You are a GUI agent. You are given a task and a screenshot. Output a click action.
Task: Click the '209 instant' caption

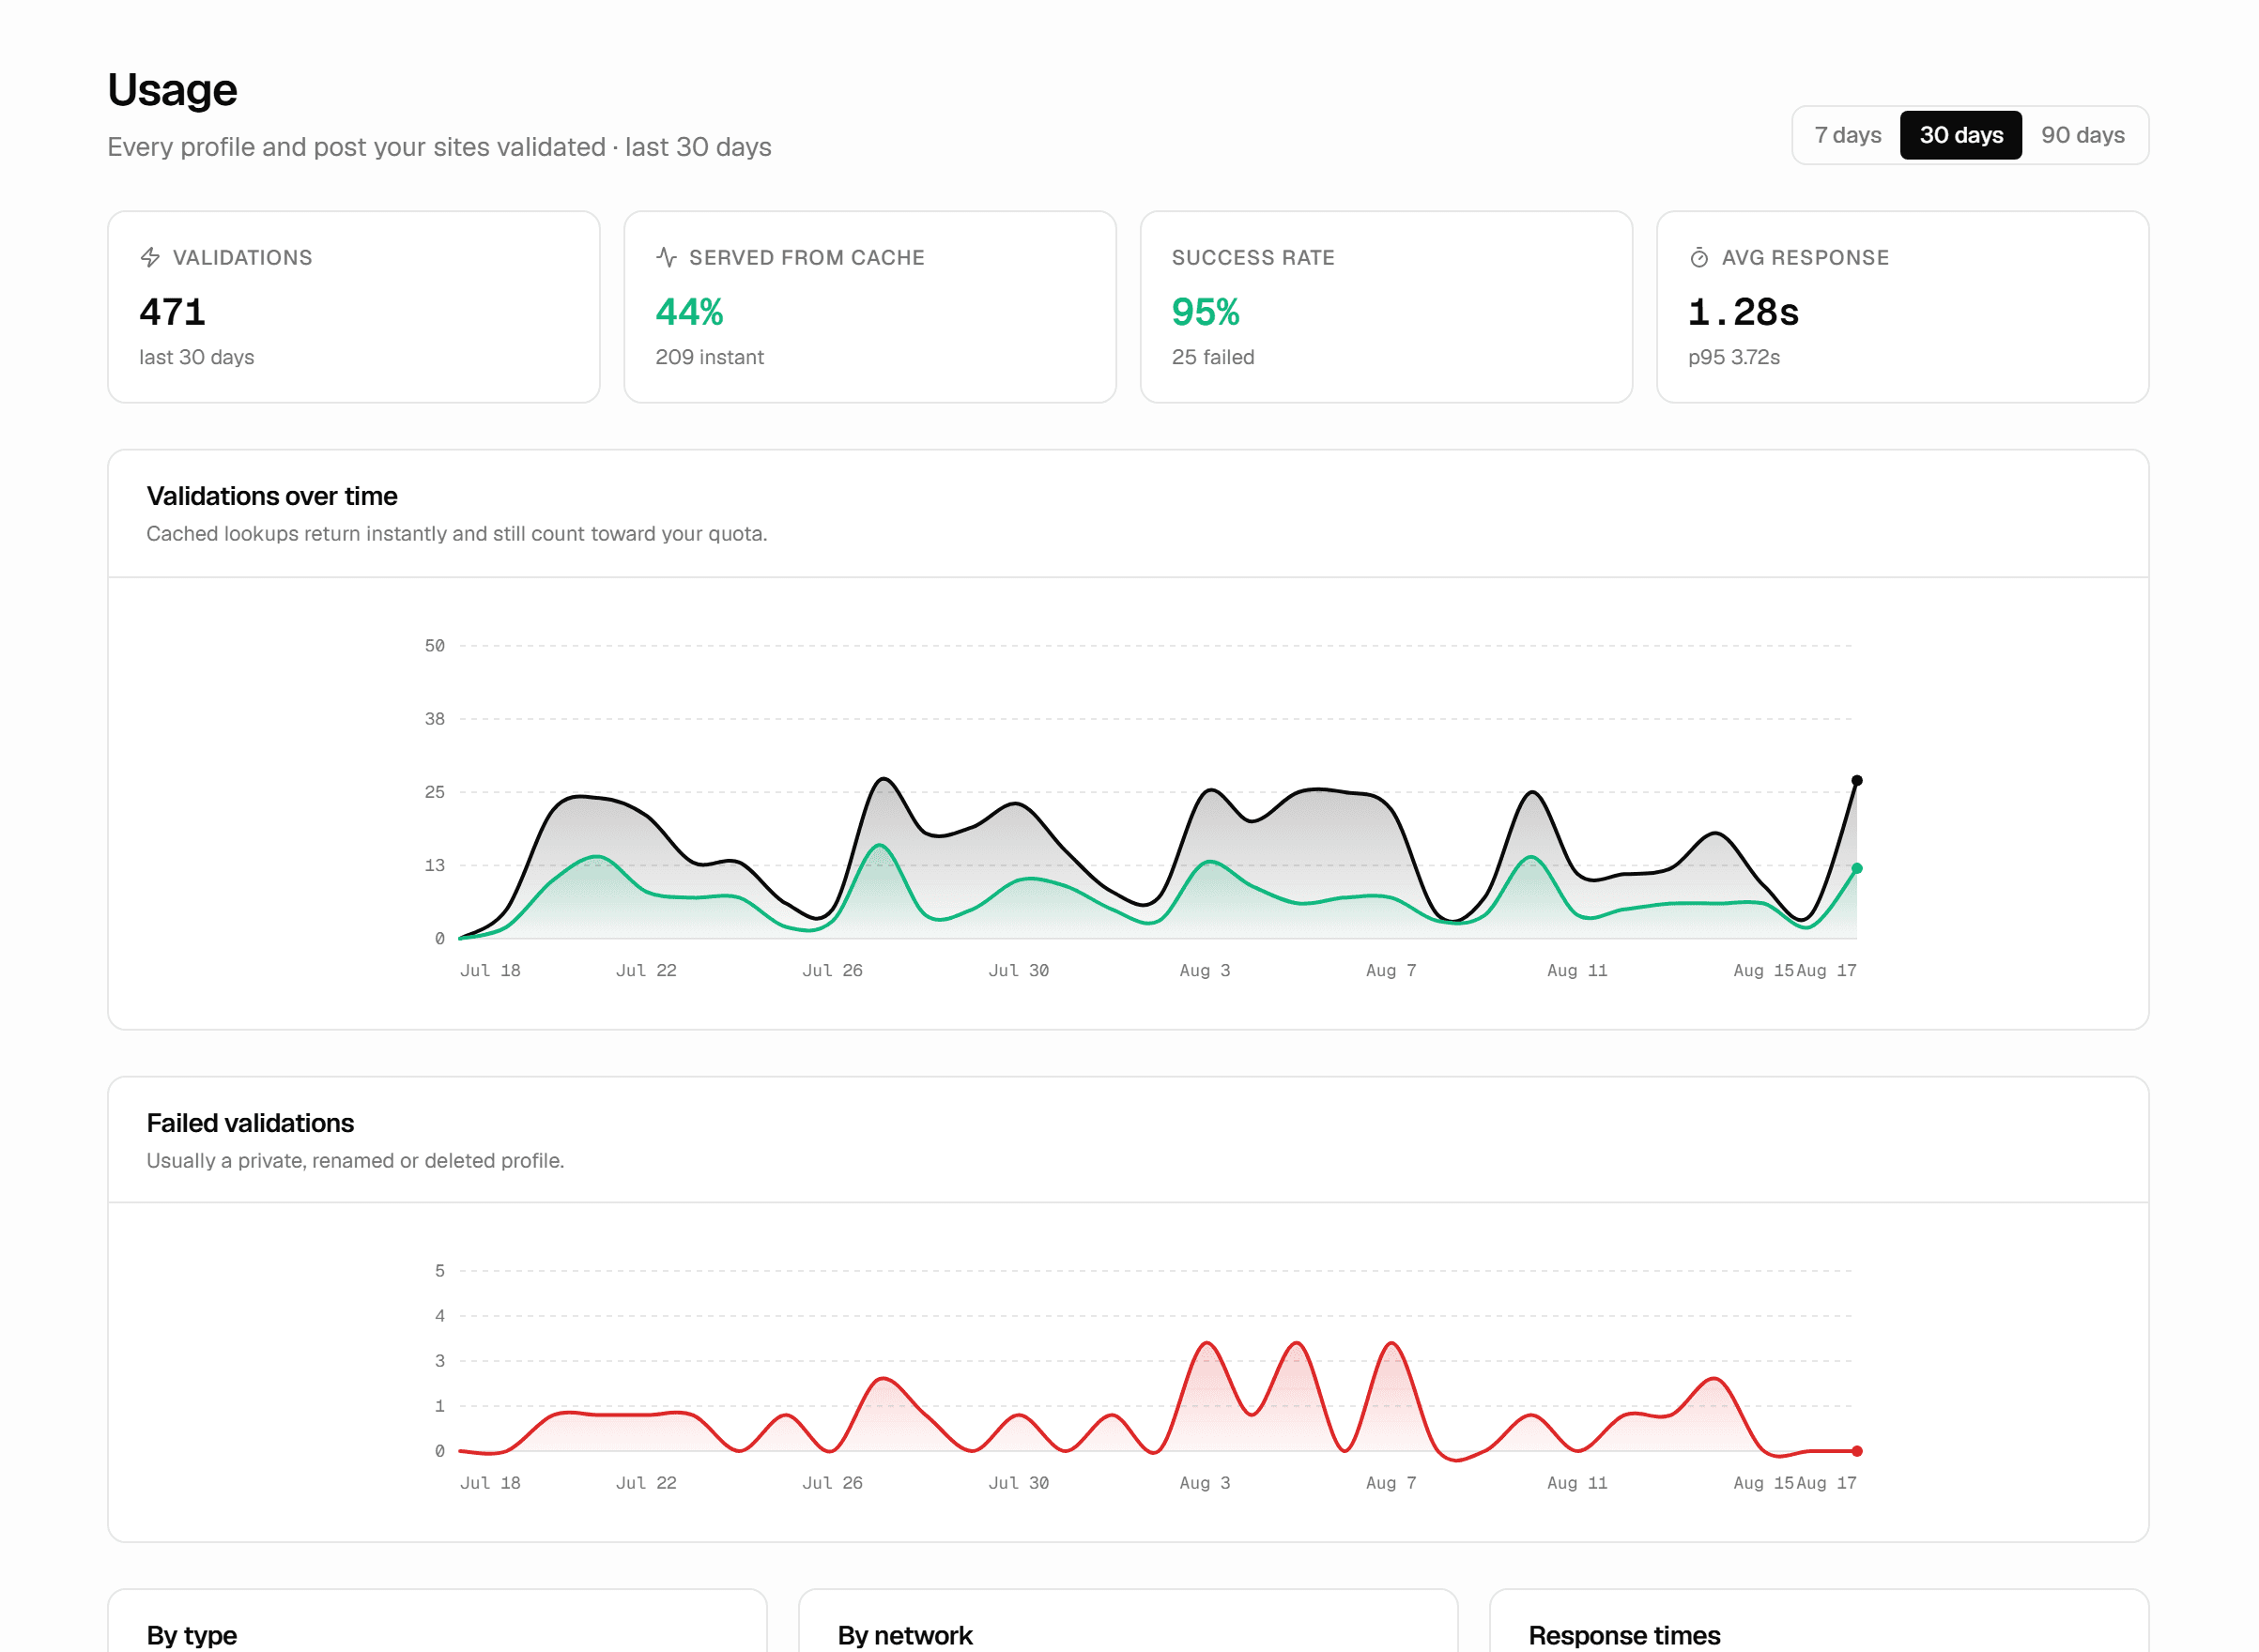pyautogui.click(x=709, y=357)
